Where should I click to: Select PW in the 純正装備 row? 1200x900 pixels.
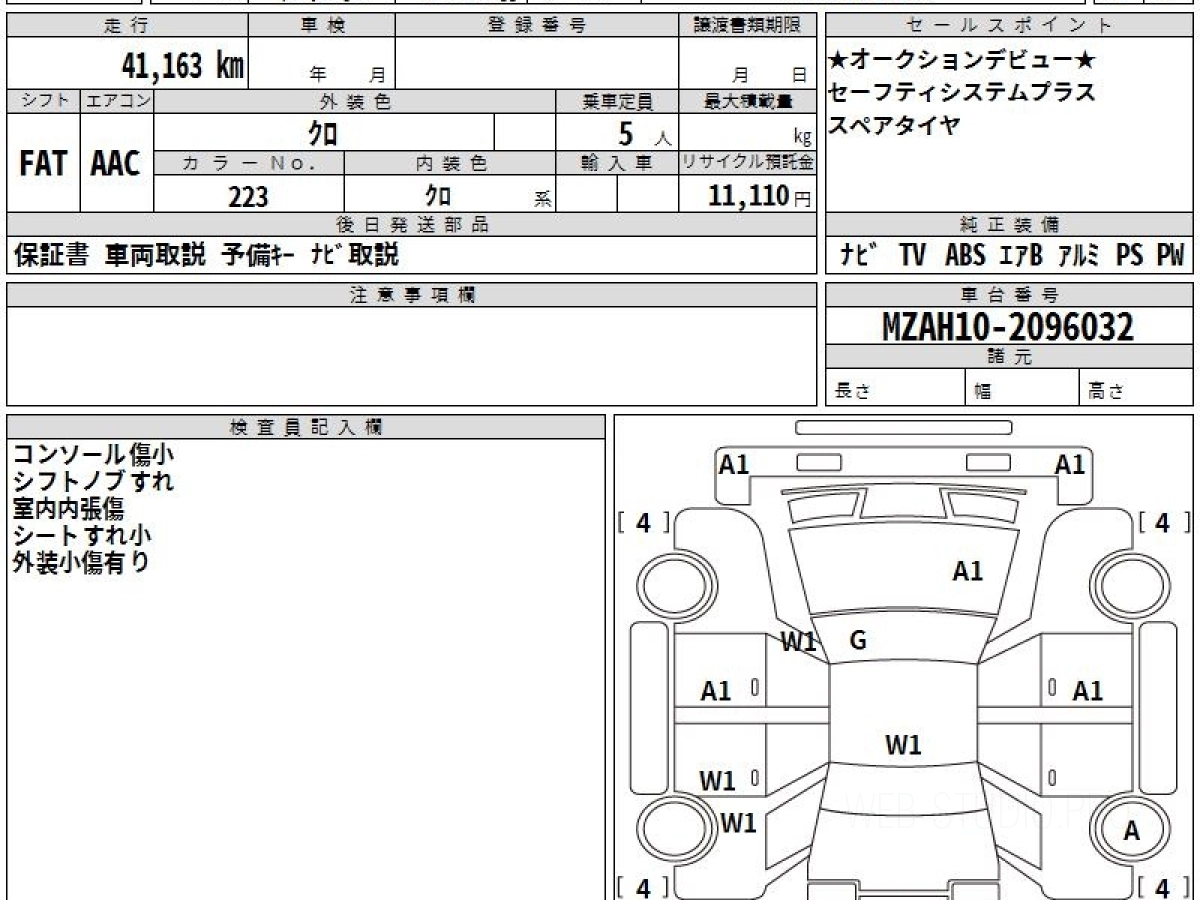coord(1170,255)
